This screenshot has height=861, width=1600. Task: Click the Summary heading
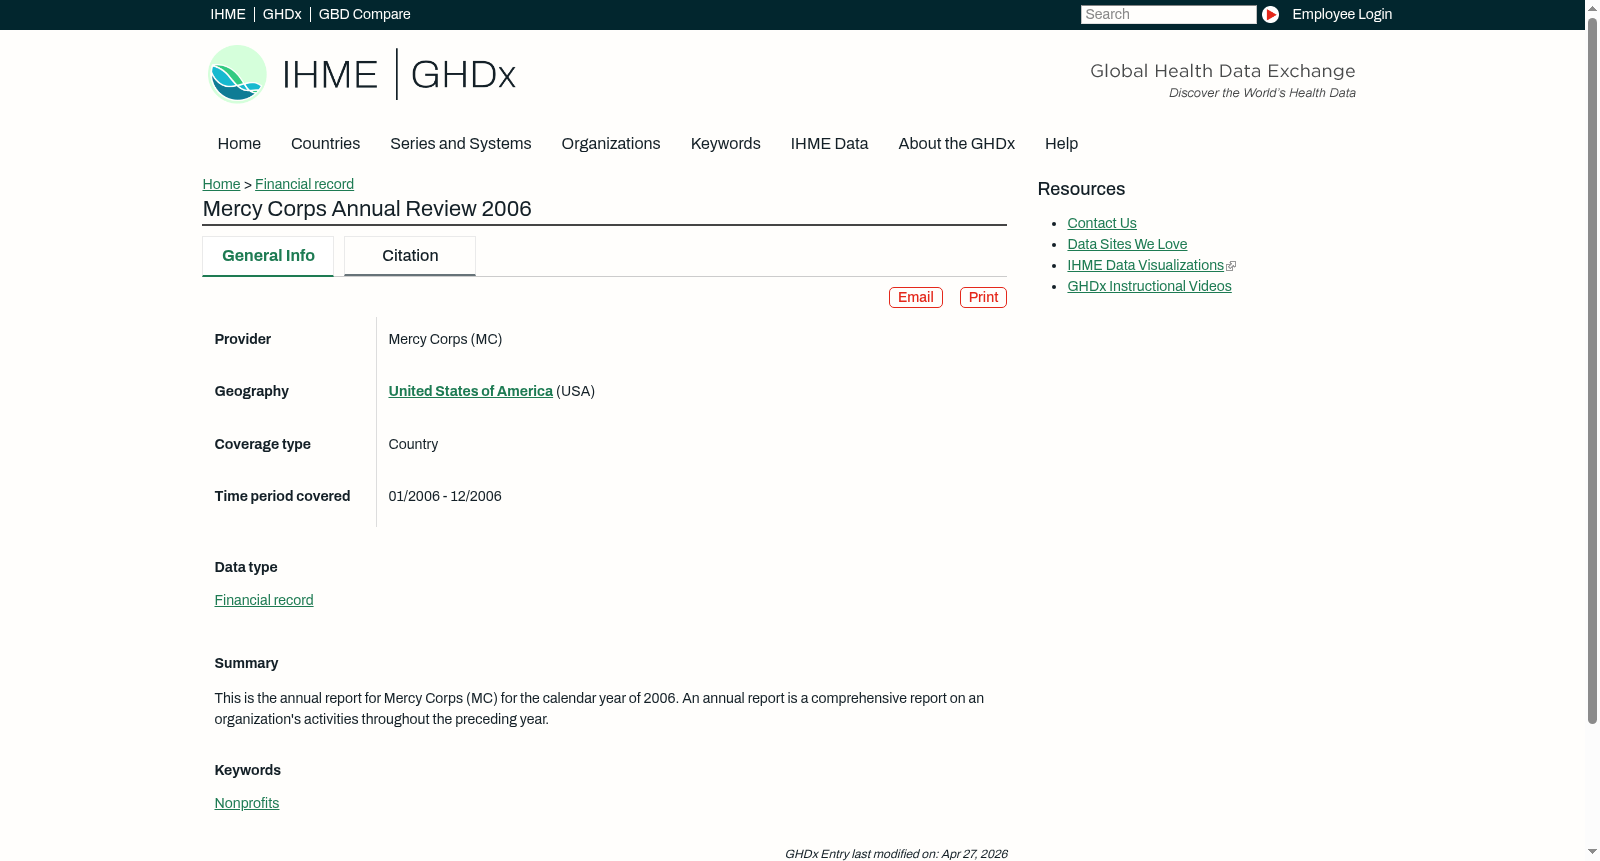point(246,663)
